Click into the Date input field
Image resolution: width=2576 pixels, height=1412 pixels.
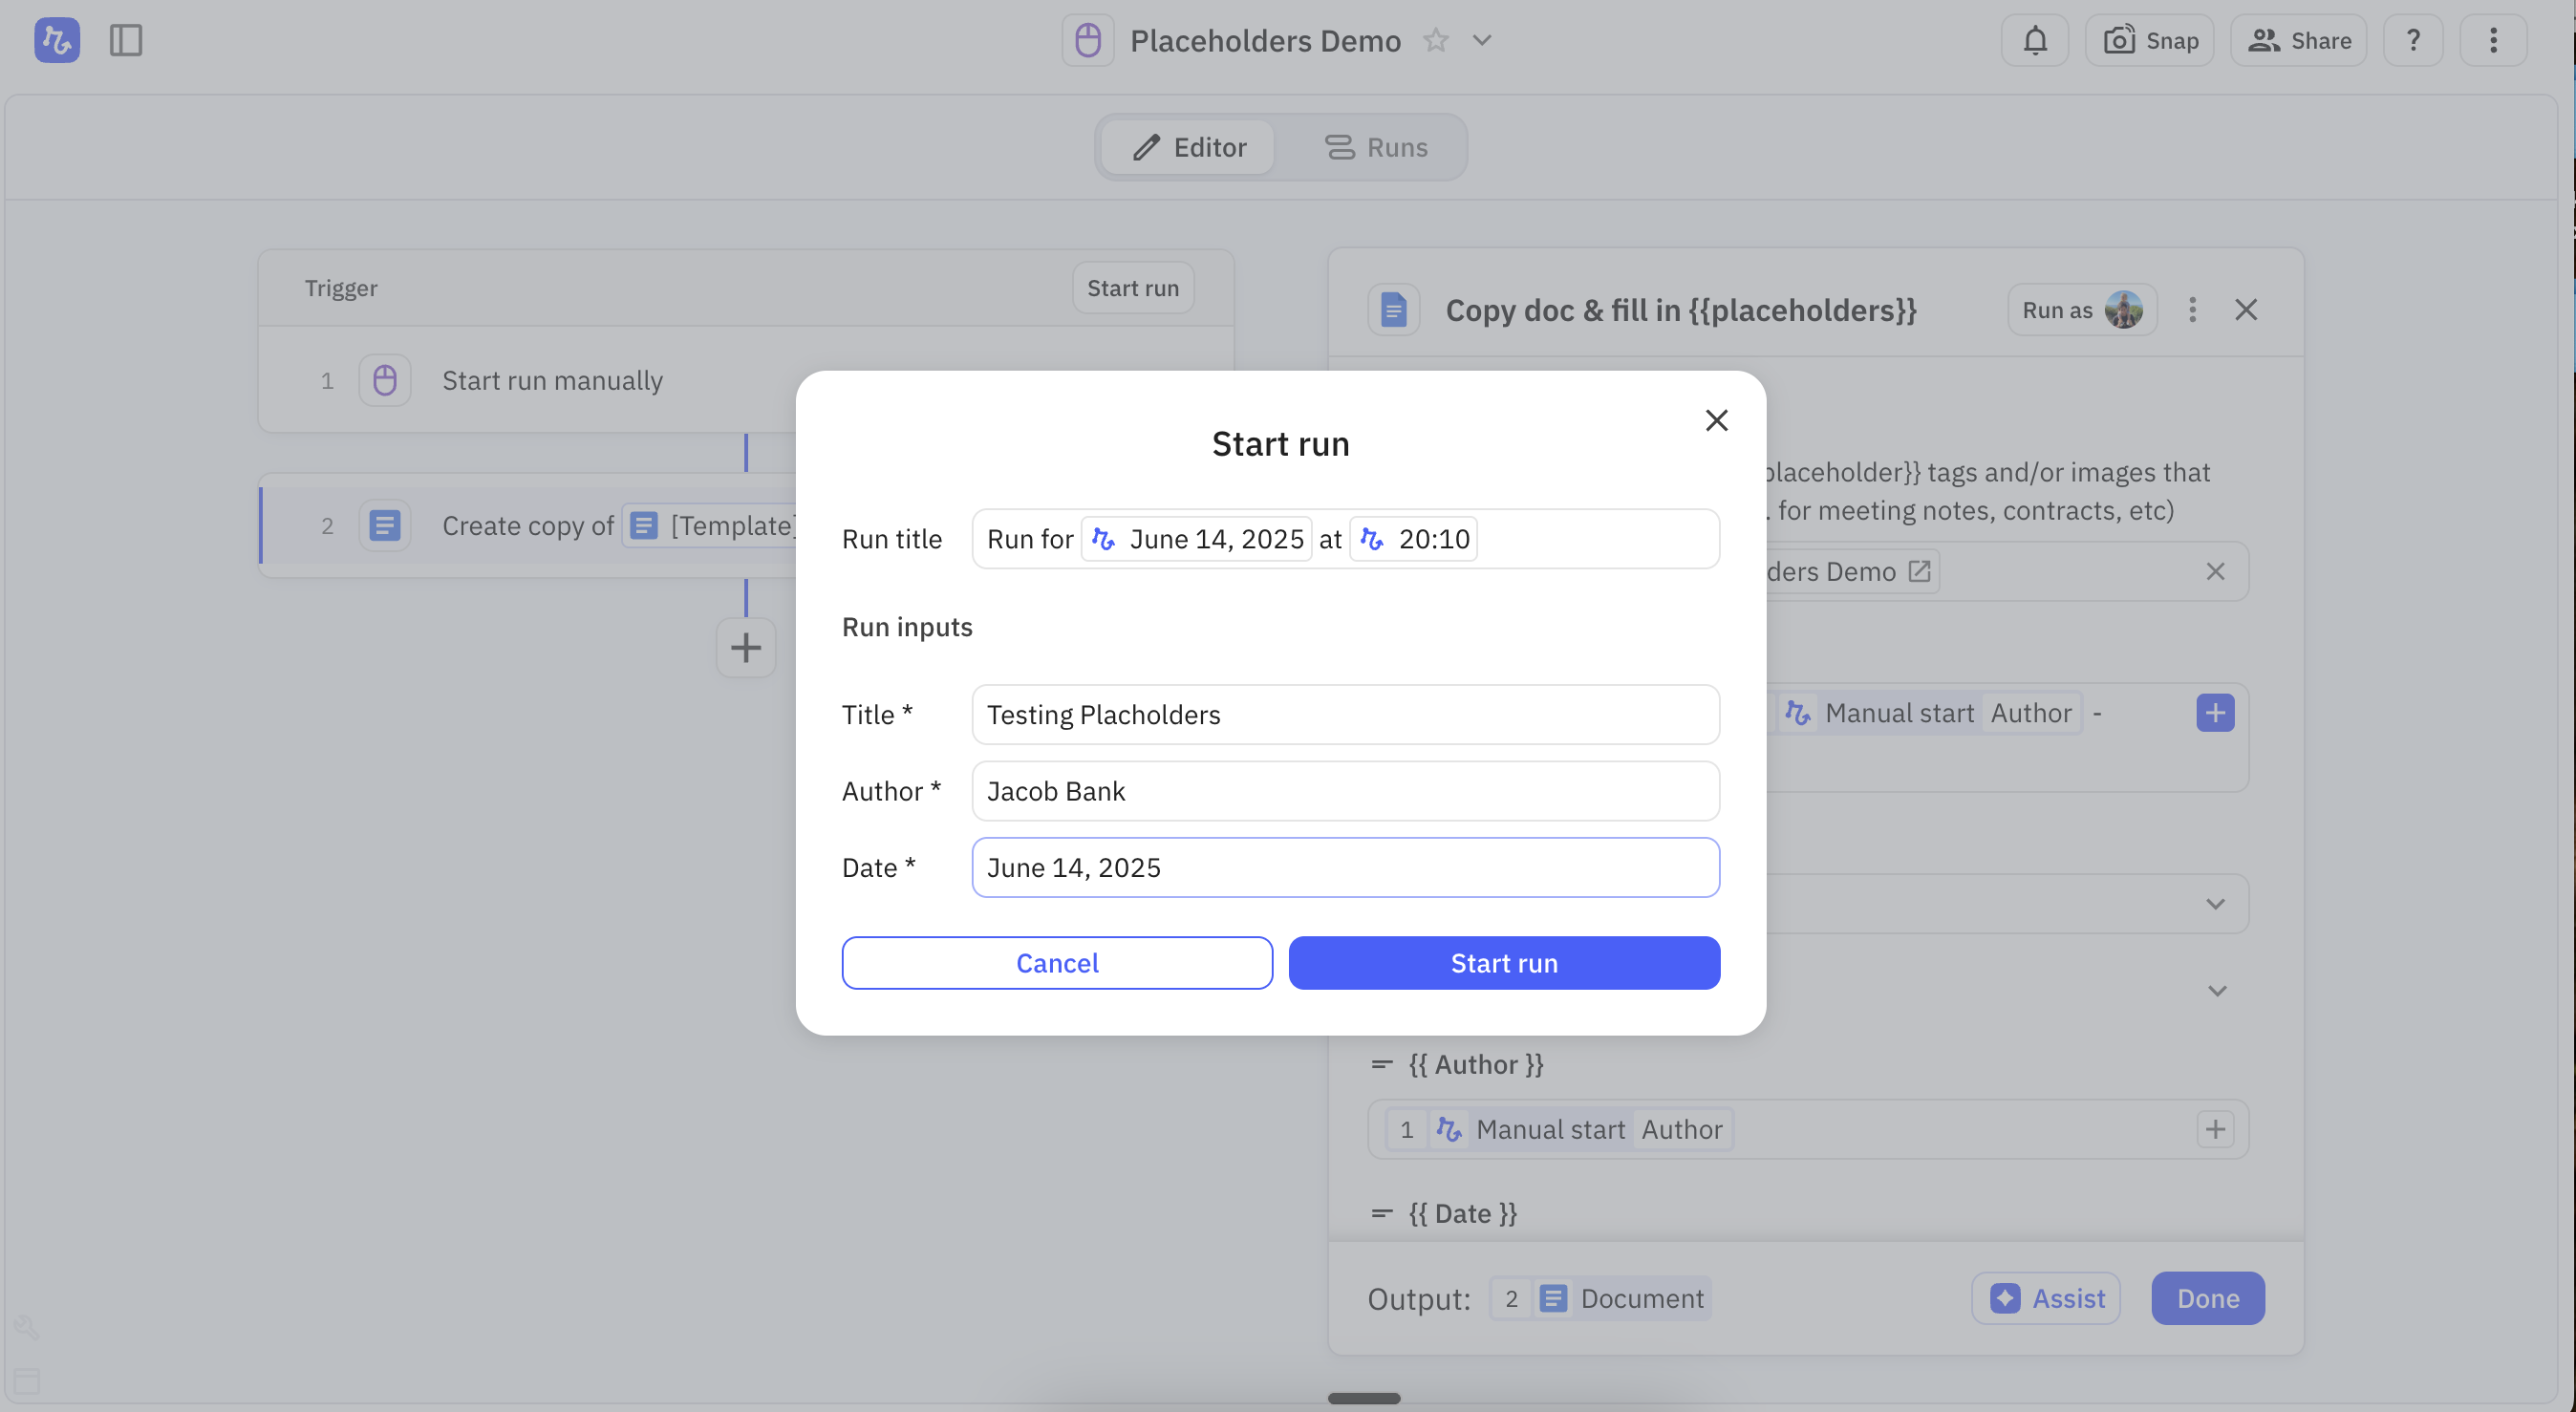(x=1344, y=867)
